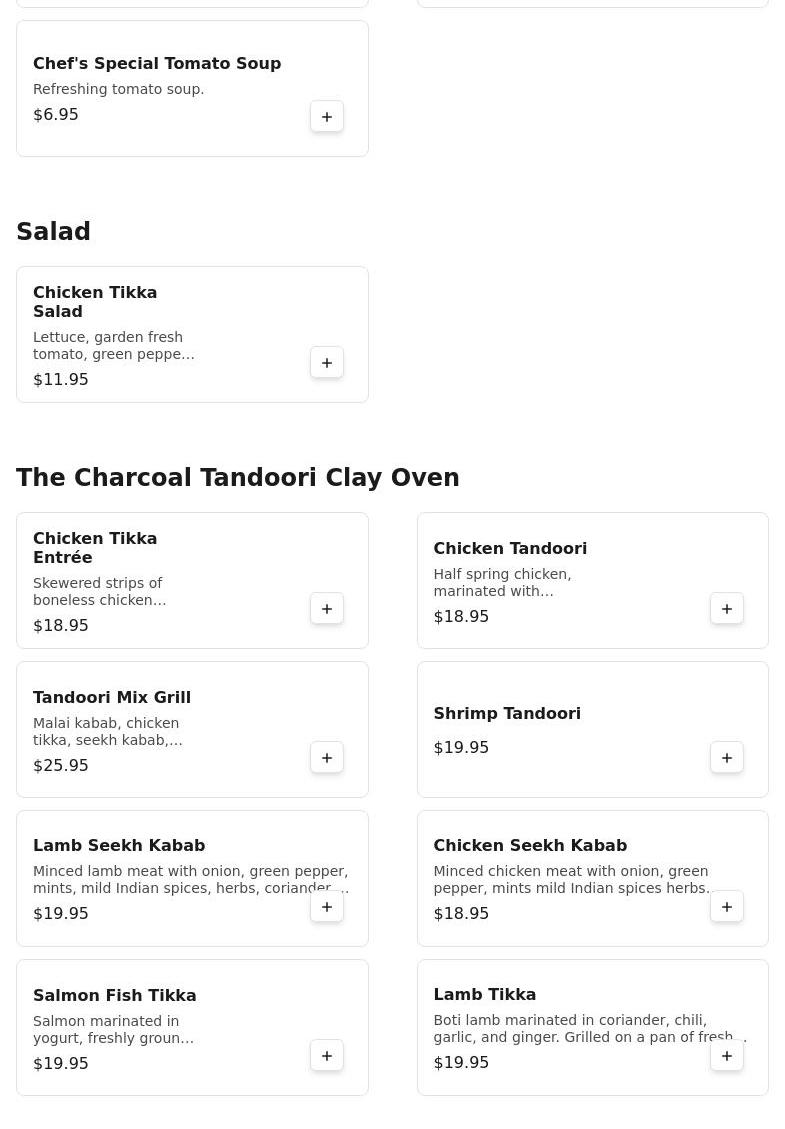Image resolution: width=785 pixels, height=1129 pixels.
Task: Click the Salad section heading
Action: coord(53,231)
